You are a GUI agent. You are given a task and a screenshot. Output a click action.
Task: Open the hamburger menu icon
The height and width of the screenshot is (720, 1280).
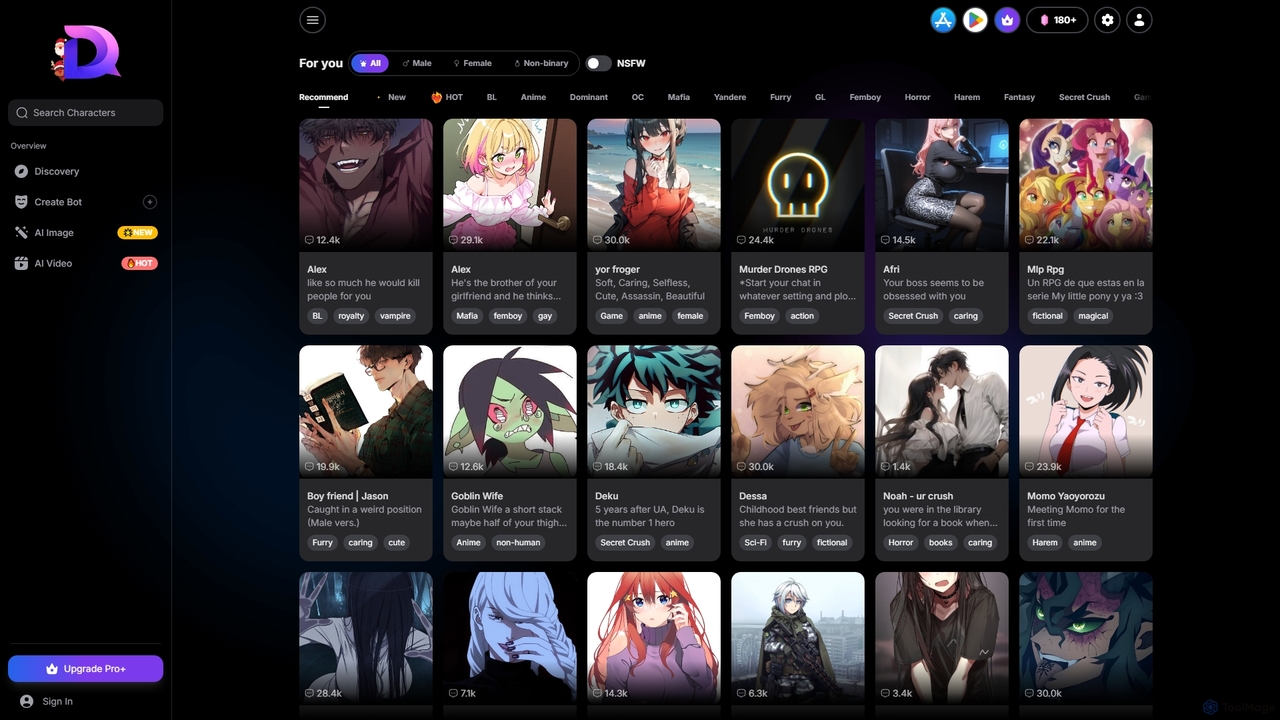point(312,19)
